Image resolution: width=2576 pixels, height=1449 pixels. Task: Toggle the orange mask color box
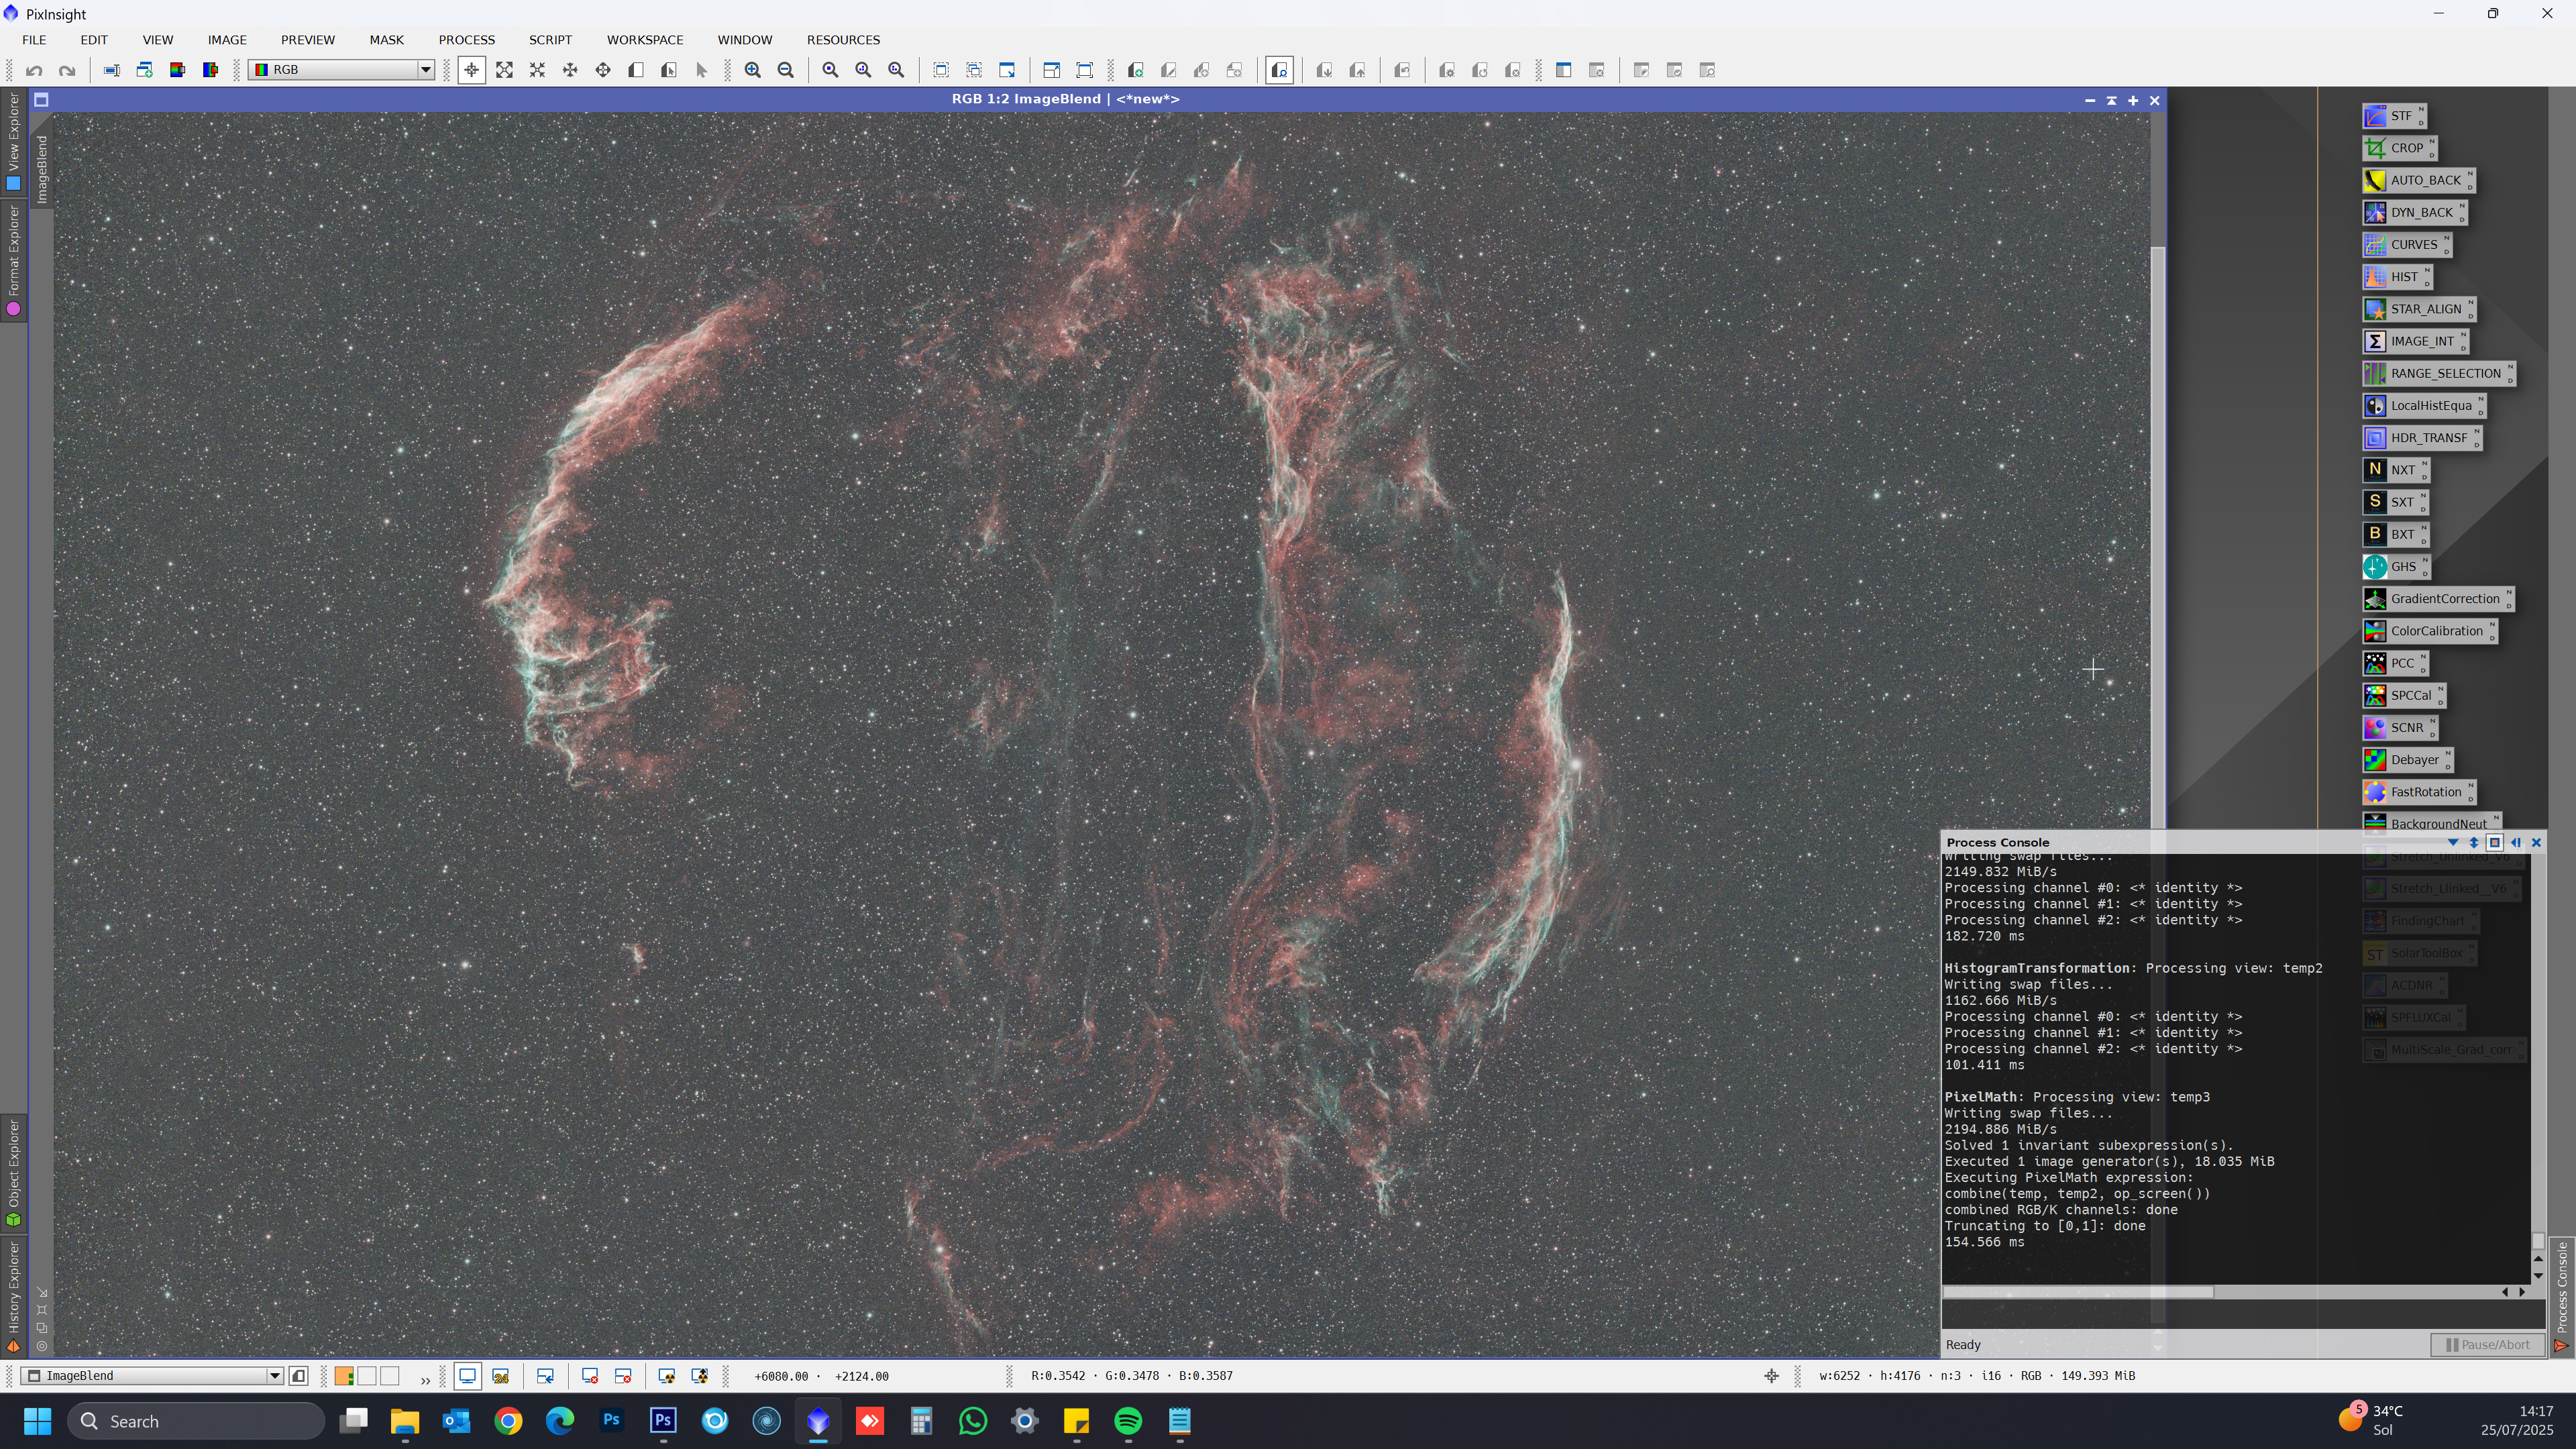[344, 1377]
